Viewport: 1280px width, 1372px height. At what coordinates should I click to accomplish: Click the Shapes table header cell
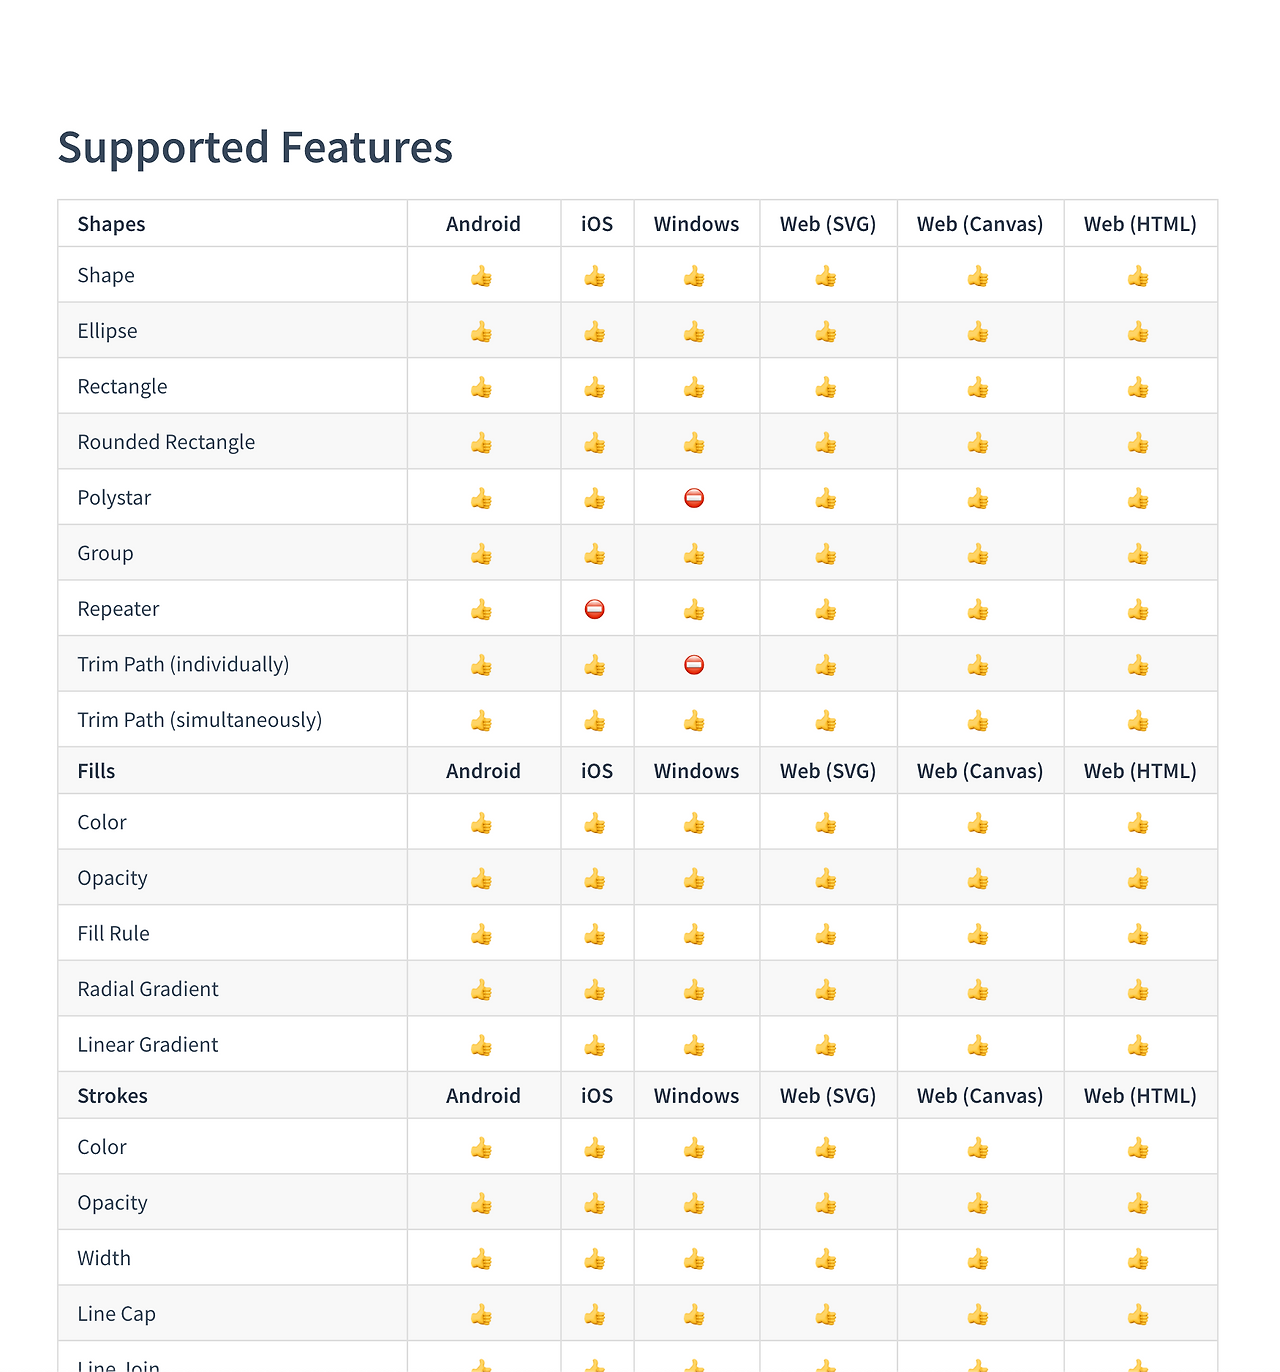click(111, 224)
